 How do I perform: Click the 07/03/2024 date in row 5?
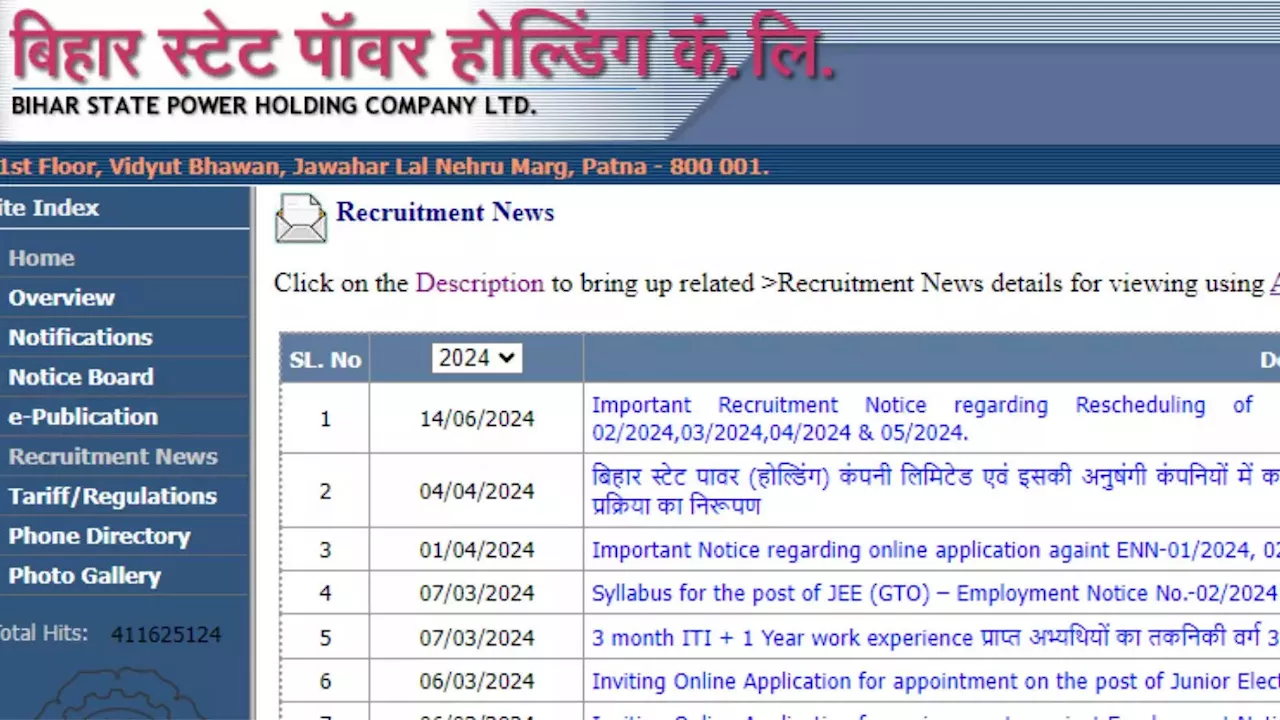pos(477,637)
